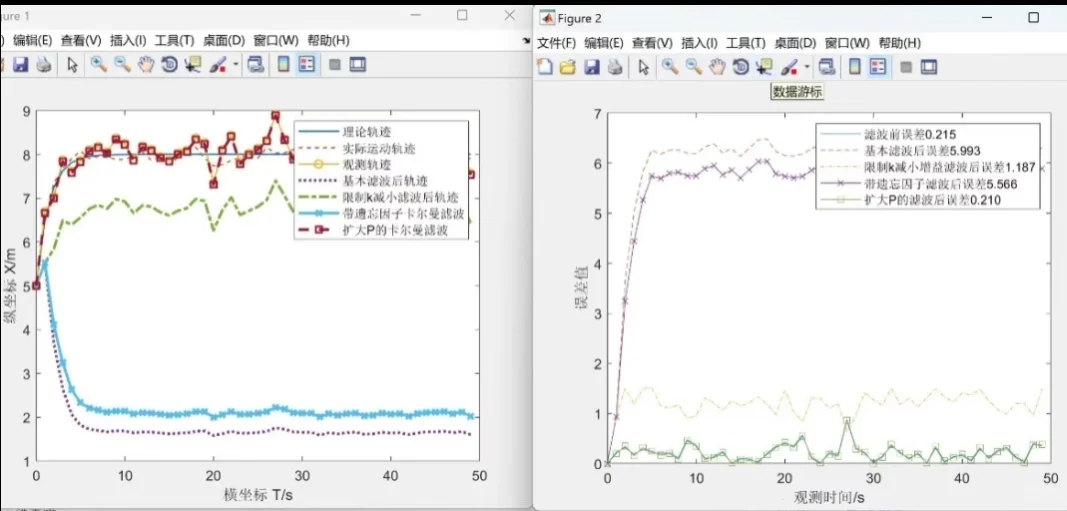Click Print icon in Figure 2 toolbar
1067x511 pixels.
[x=614, y=66]
